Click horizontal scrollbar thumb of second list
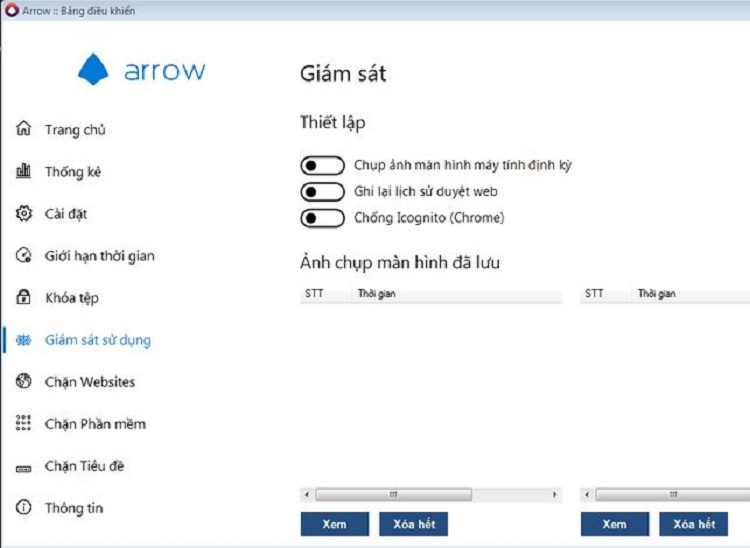 tap(673, 494)
